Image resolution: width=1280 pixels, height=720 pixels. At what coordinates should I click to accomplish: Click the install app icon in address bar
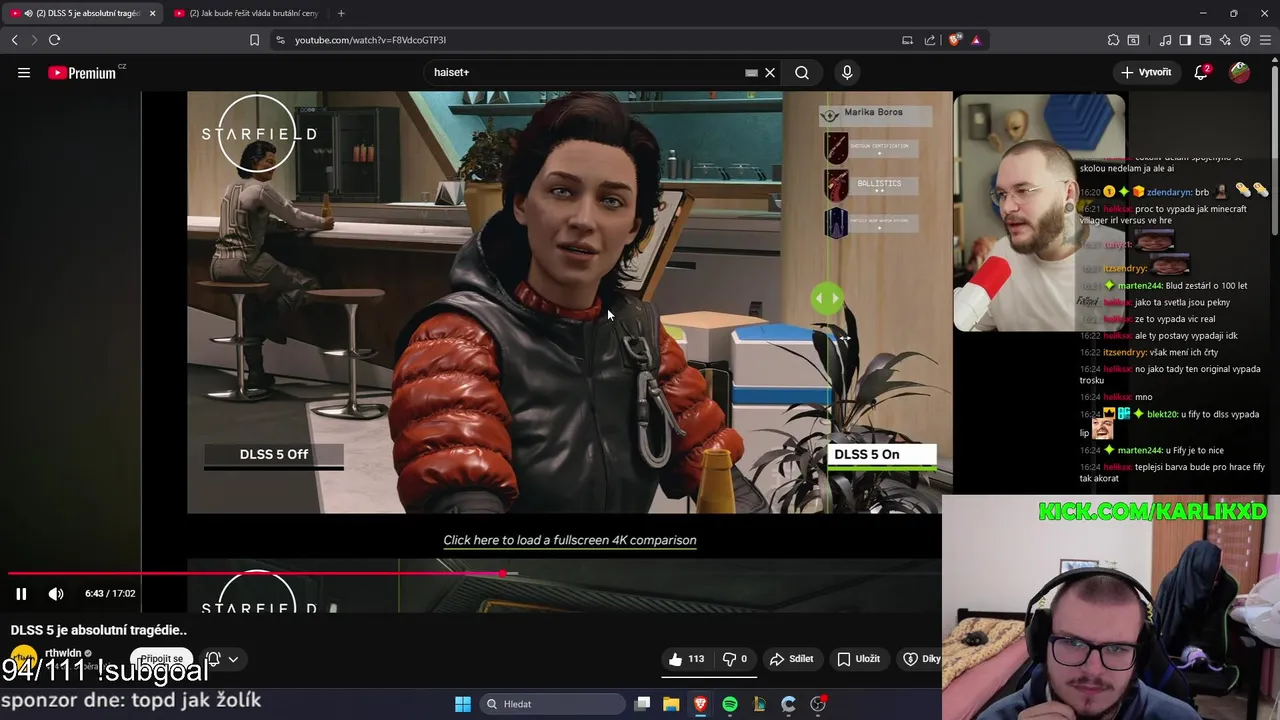click(907, 40)
